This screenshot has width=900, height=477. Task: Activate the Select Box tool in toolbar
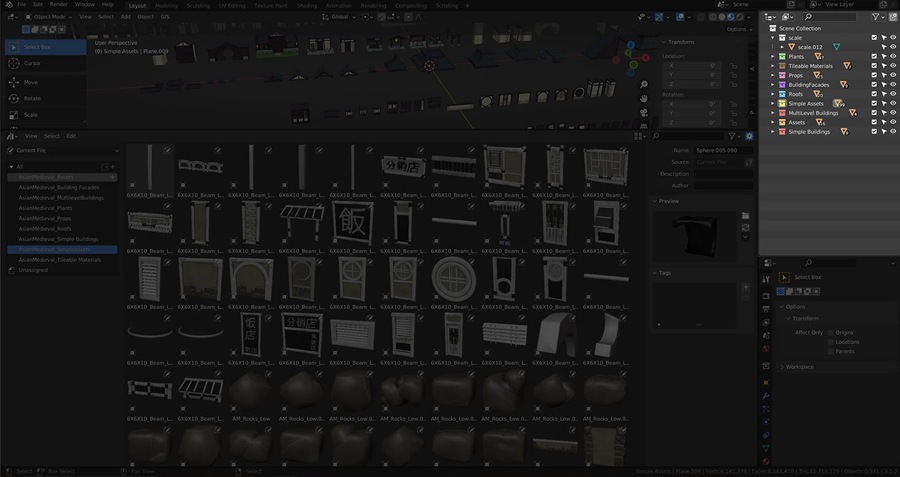pyautogui.click(x=46, y=47)
